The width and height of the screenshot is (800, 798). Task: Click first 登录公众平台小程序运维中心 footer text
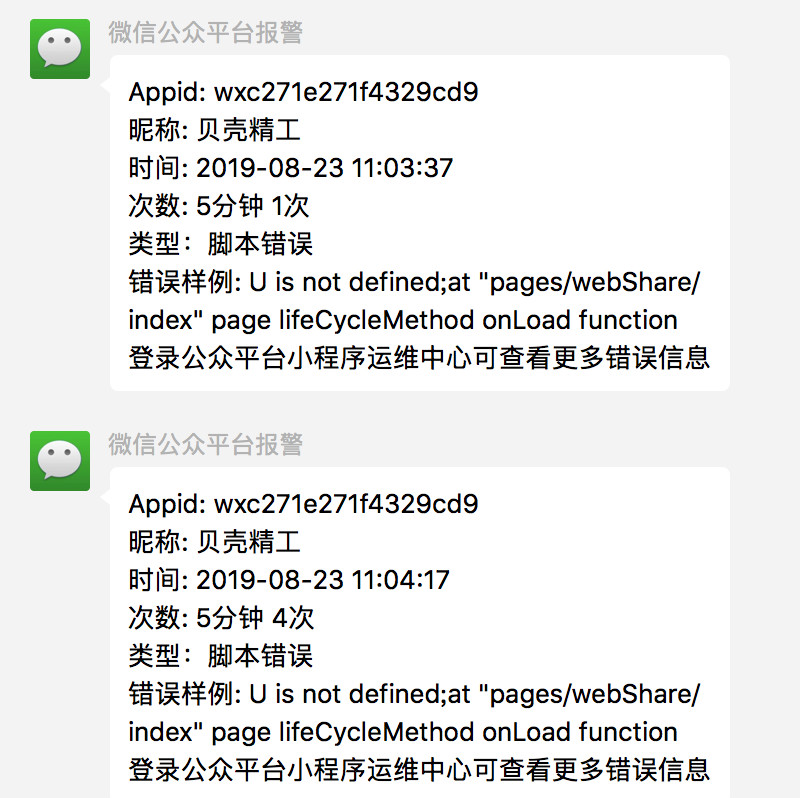tap(300, 358)
